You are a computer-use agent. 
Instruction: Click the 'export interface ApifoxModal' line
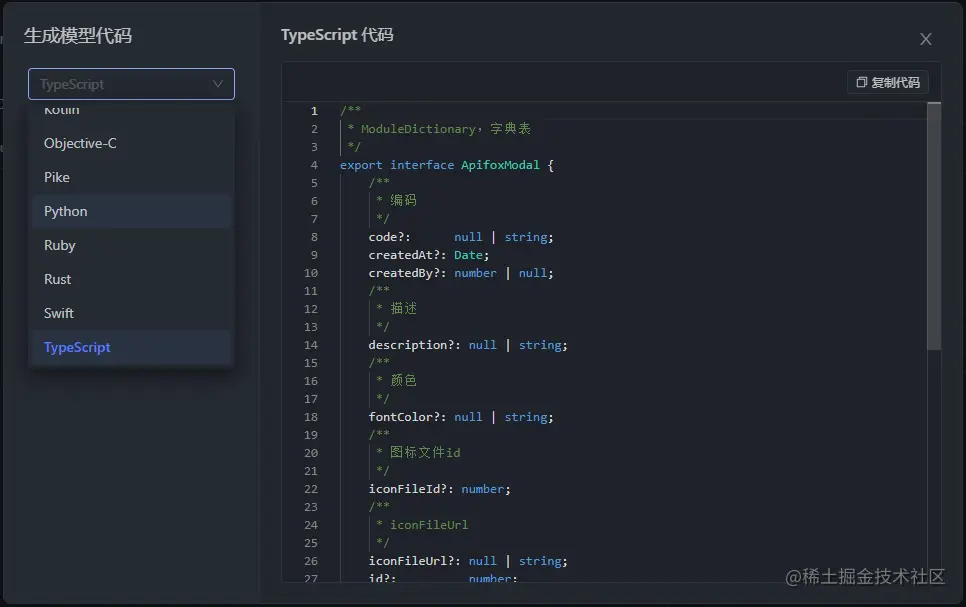447,165
